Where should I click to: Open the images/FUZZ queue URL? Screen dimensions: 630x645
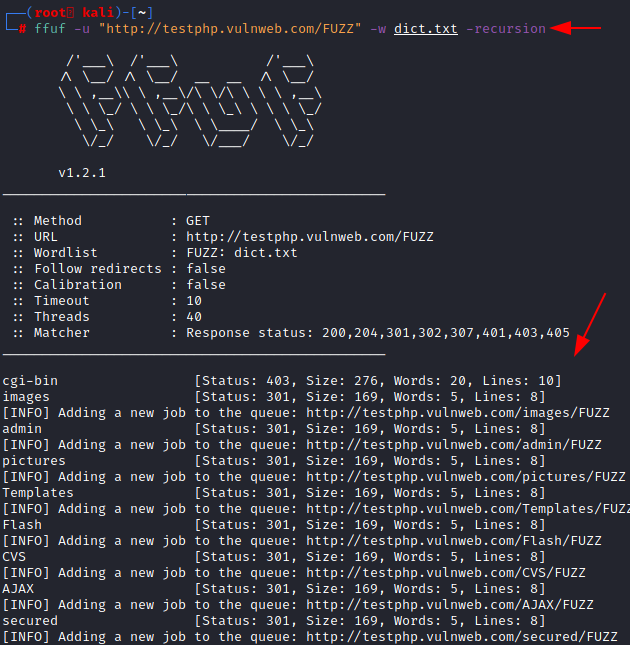[453, 413]
